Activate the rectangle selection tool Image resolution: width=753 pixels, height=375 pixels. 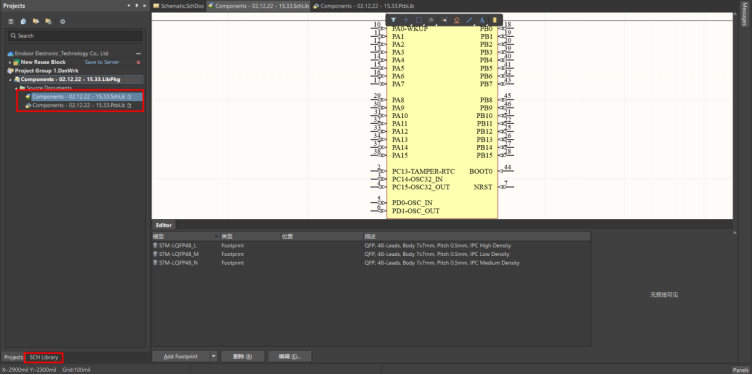tap(419, 20)
